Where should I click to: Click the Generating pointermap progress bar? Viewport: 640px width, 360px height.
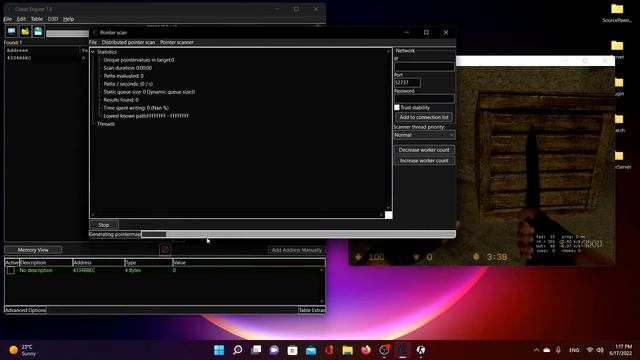pos(298,234)
